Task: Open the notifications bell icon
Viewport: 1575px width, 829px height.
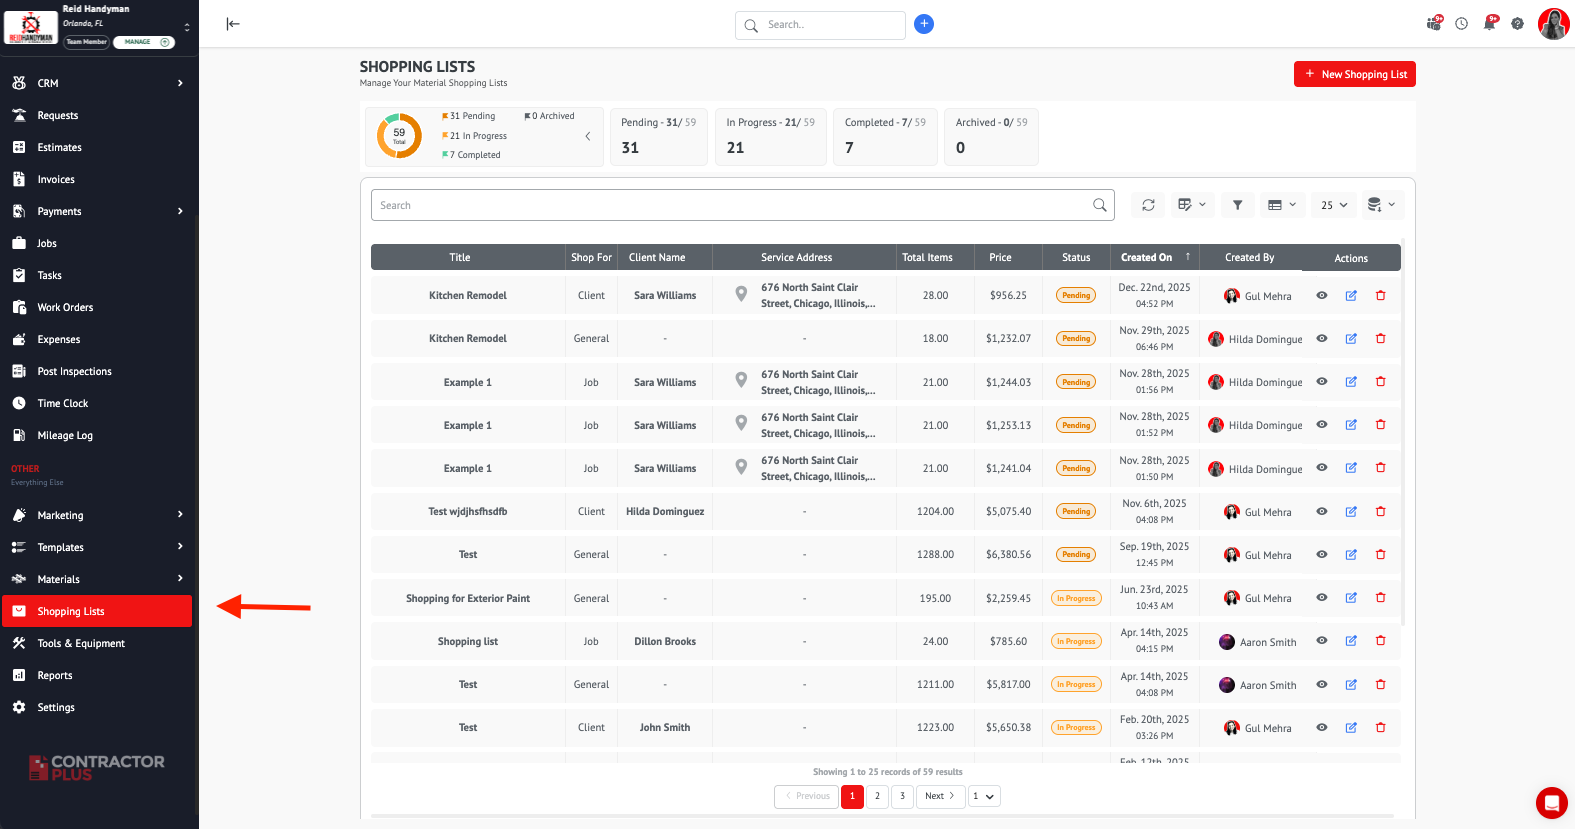Action: pos(1489,24)
